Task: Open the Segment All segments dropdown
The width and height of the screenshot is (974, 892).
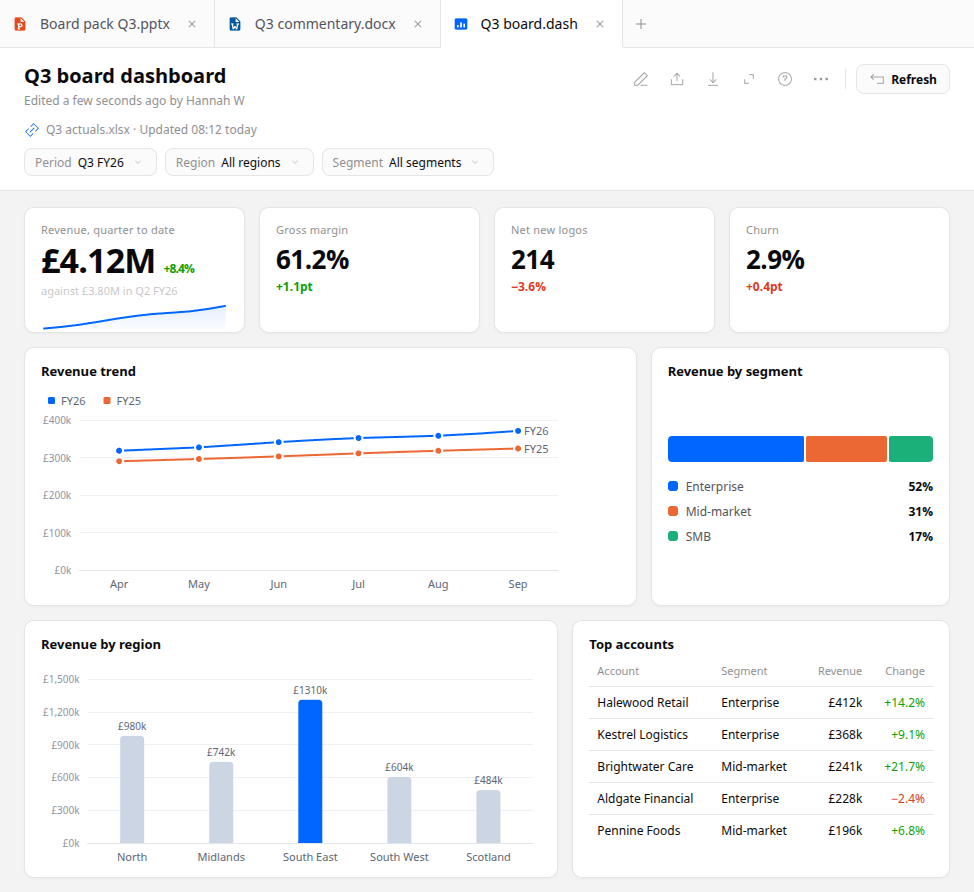Action: tap(407, 163)
